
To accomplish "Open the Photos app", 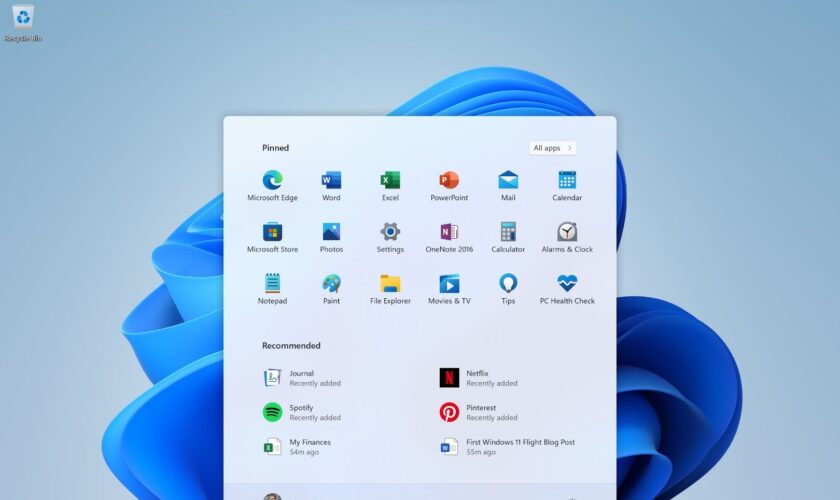I will click(331, 237).
